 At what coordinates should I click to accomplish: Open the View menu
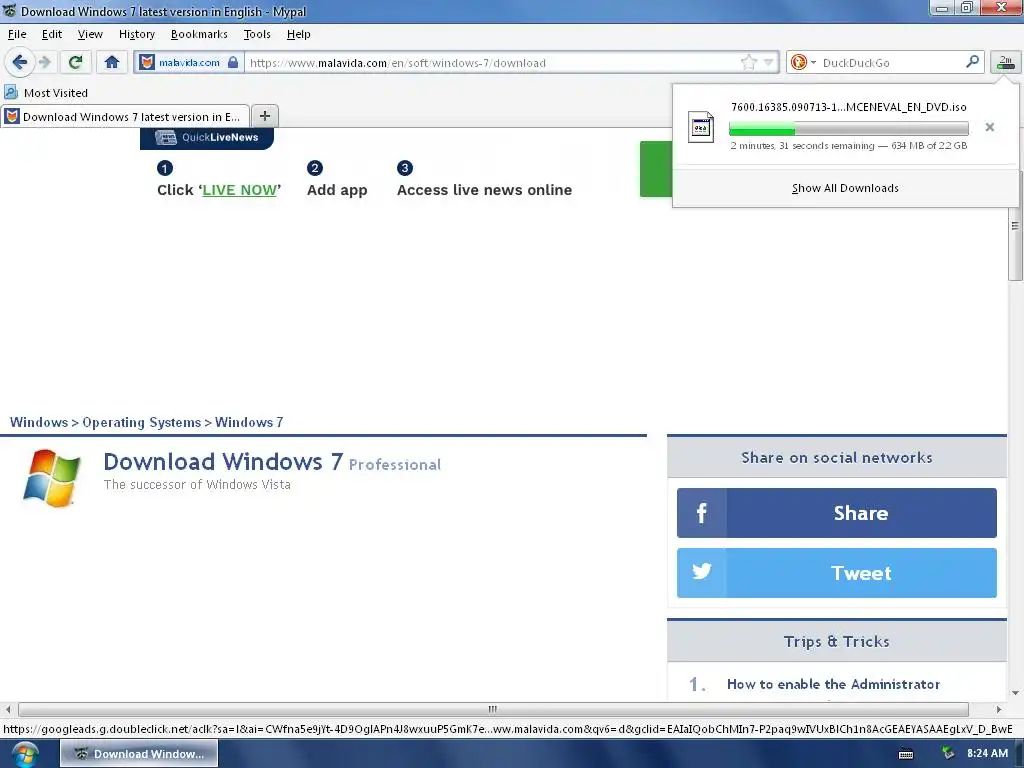(89, 35)
